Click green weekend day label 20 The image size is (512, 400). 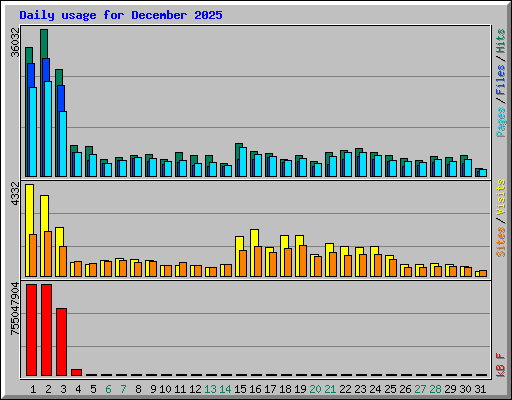[315, 389]
